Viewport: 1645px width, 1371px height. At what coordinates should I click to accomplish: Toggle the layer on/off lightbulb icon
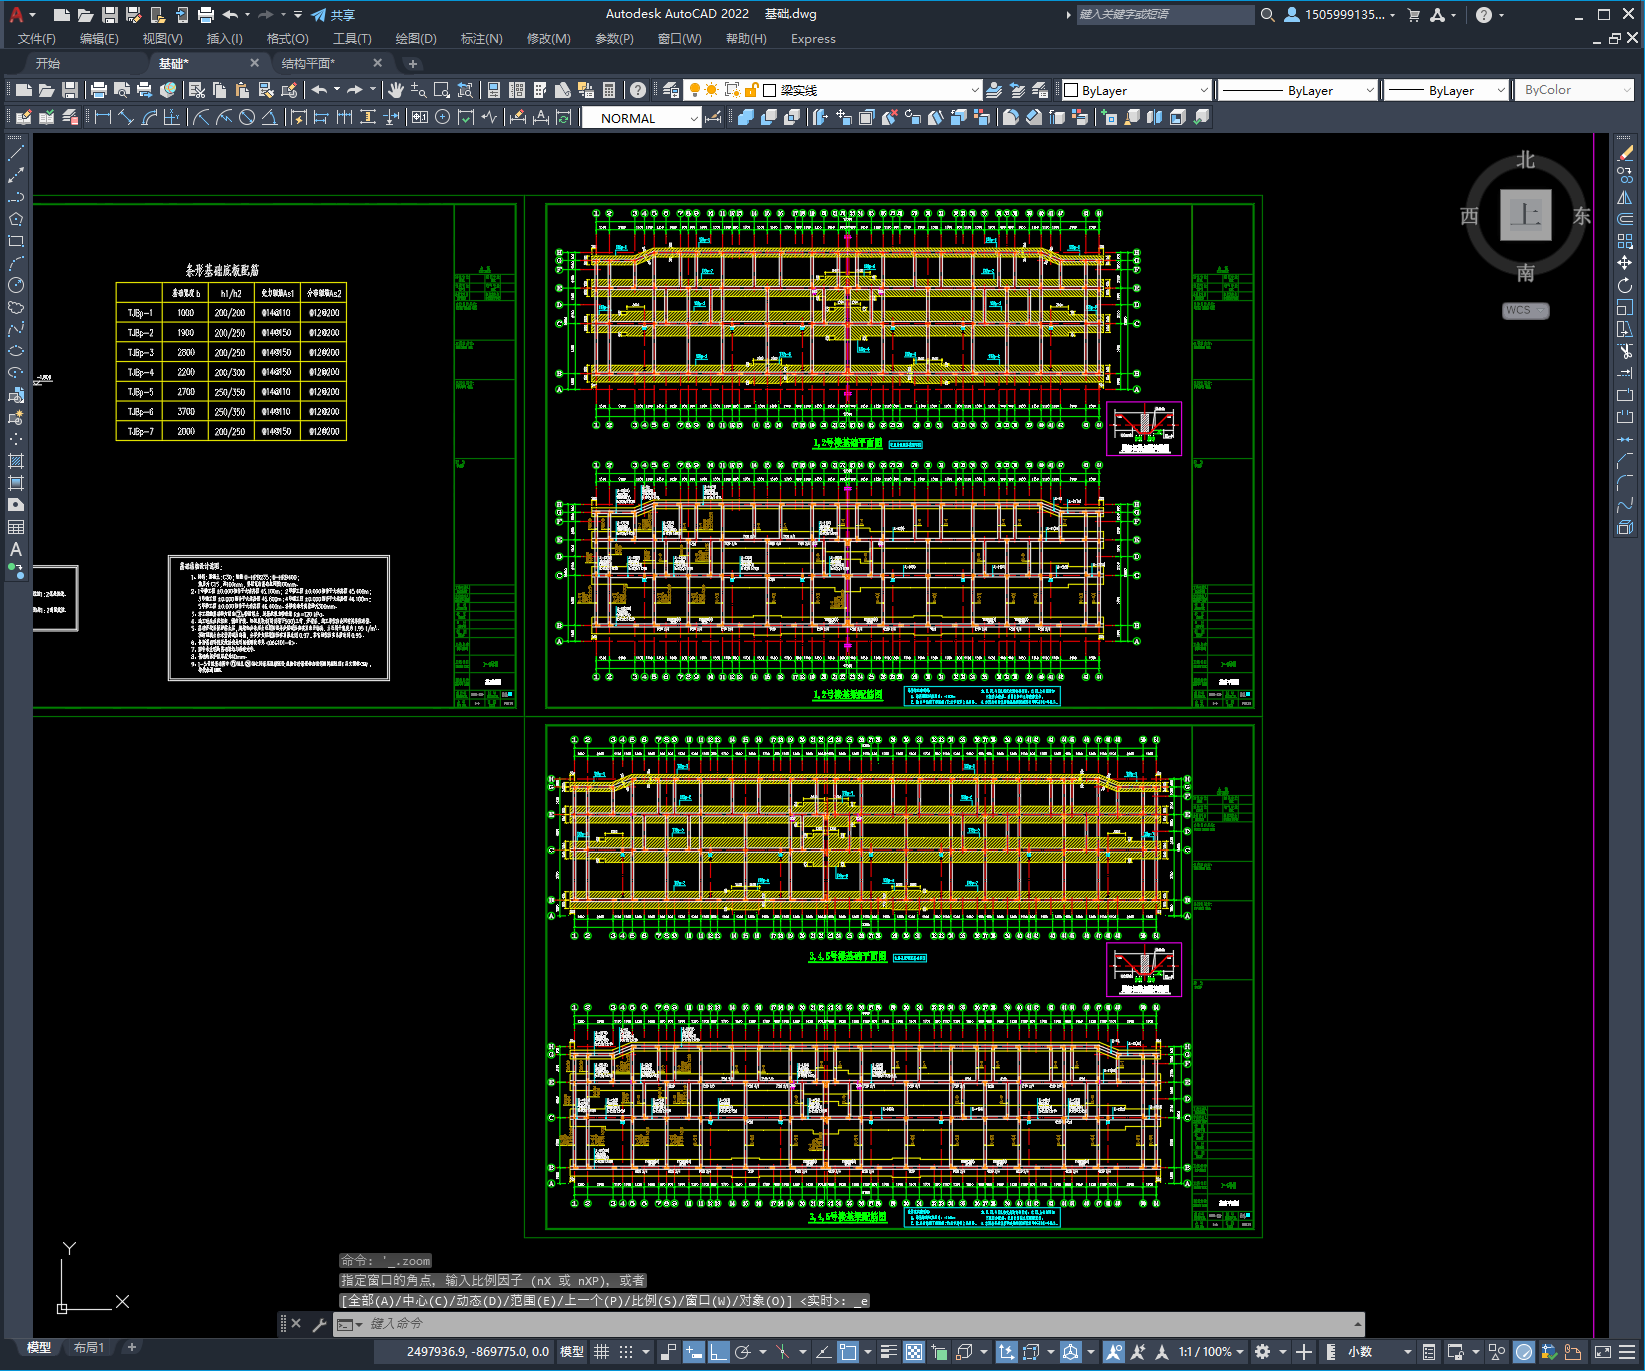[694, 90]
